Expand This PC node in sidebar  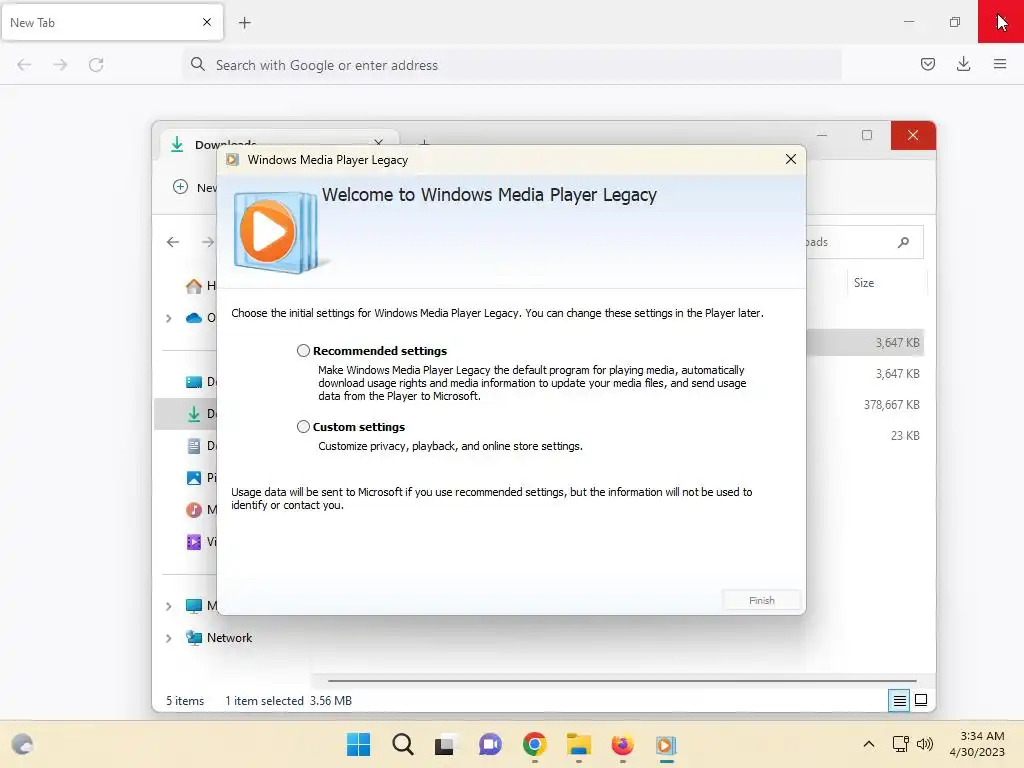point(168,606)
